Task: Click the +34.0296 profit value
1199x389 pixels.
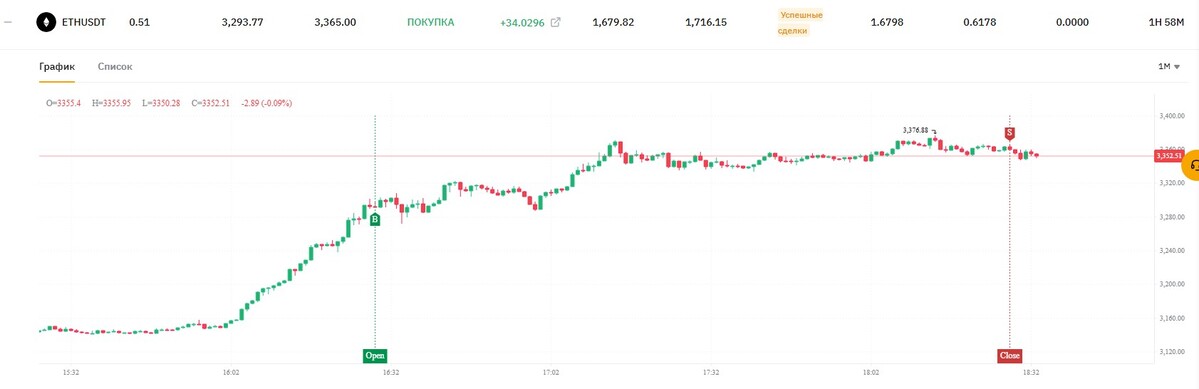Action: pos(522,22)
